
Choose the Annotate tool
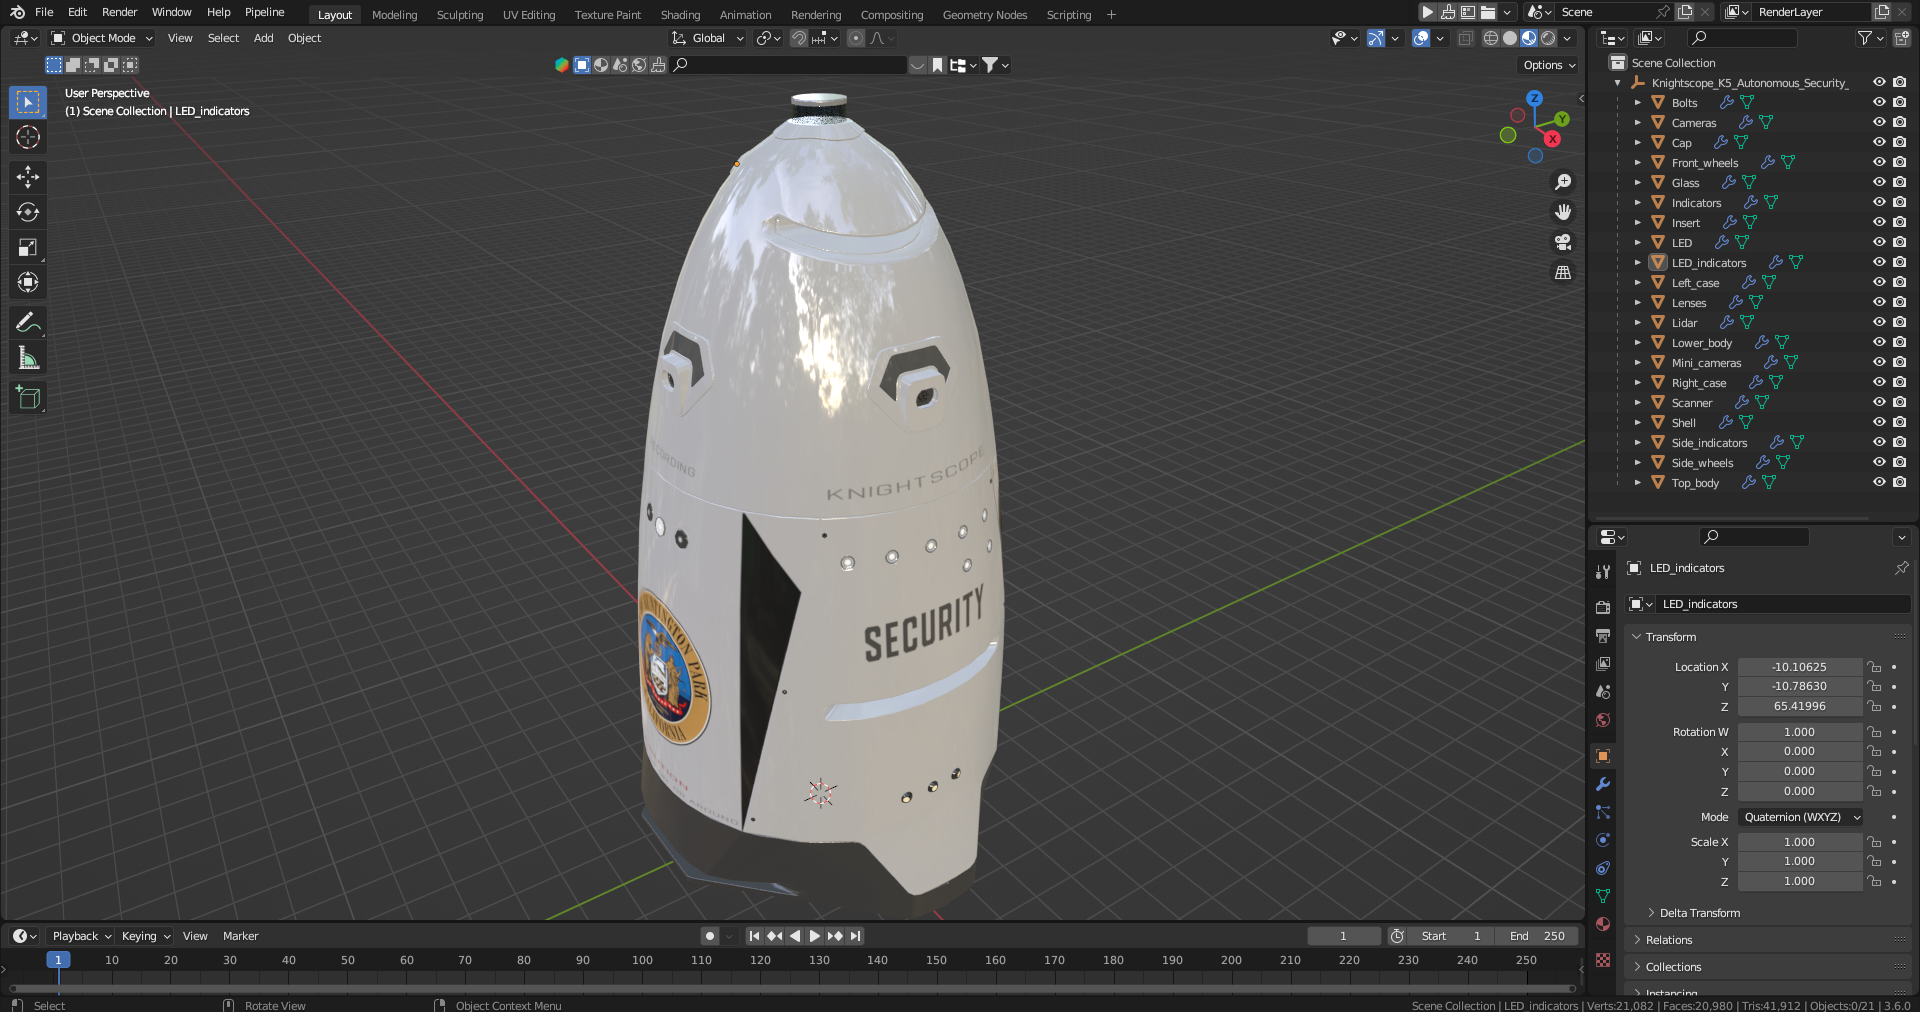click(x=28, y=322)
